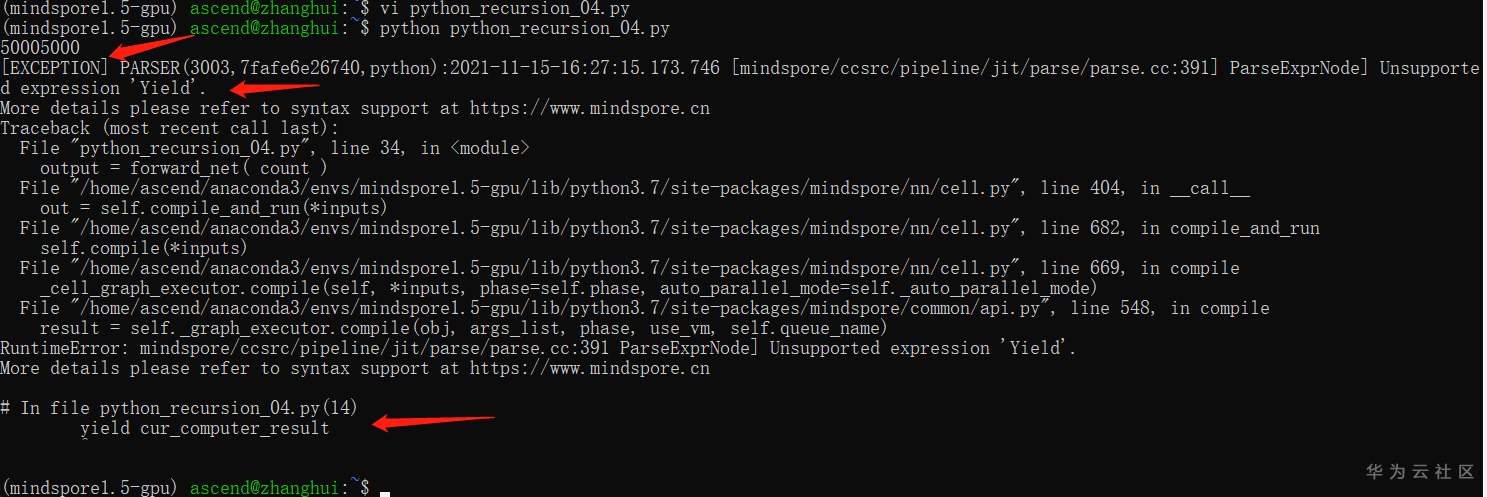
Task: Open the mindspore.cn URL above the Traceback line
Action: [589, 108]
